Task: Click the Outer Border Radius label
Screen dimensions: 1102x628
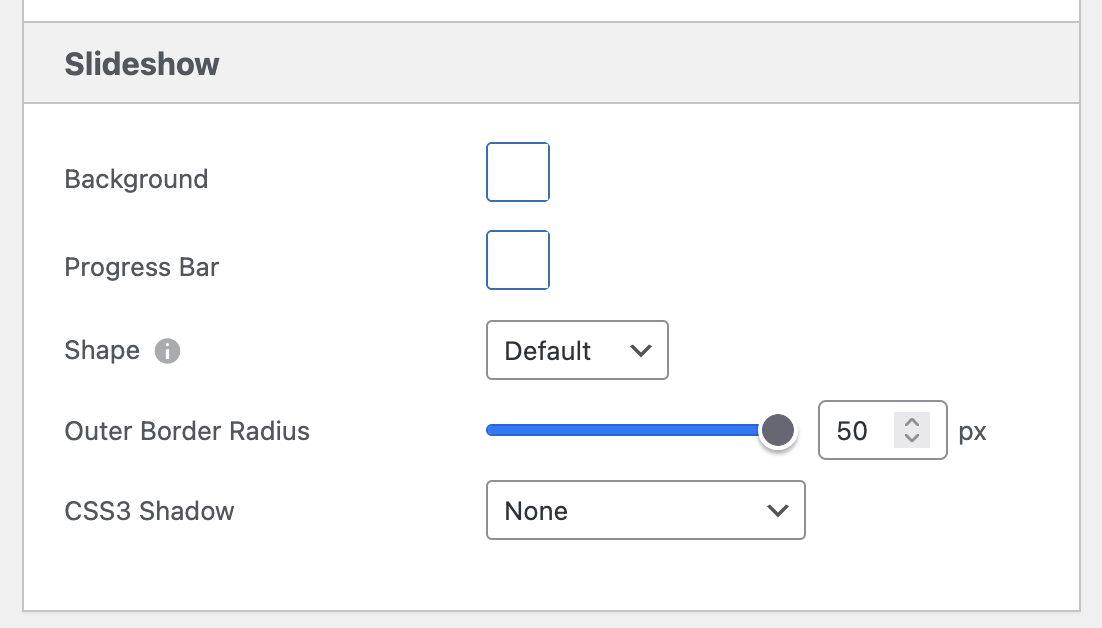Action: (187, 431)
